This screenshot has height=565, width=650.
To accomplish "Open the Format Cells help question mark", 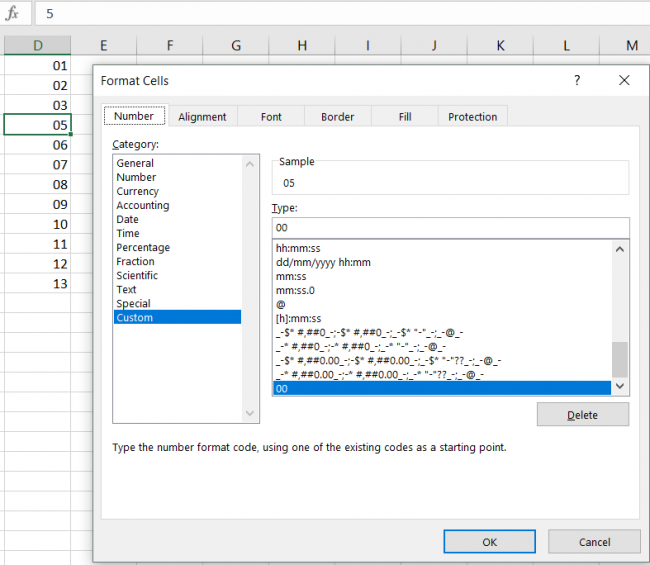I will [577, 80].
